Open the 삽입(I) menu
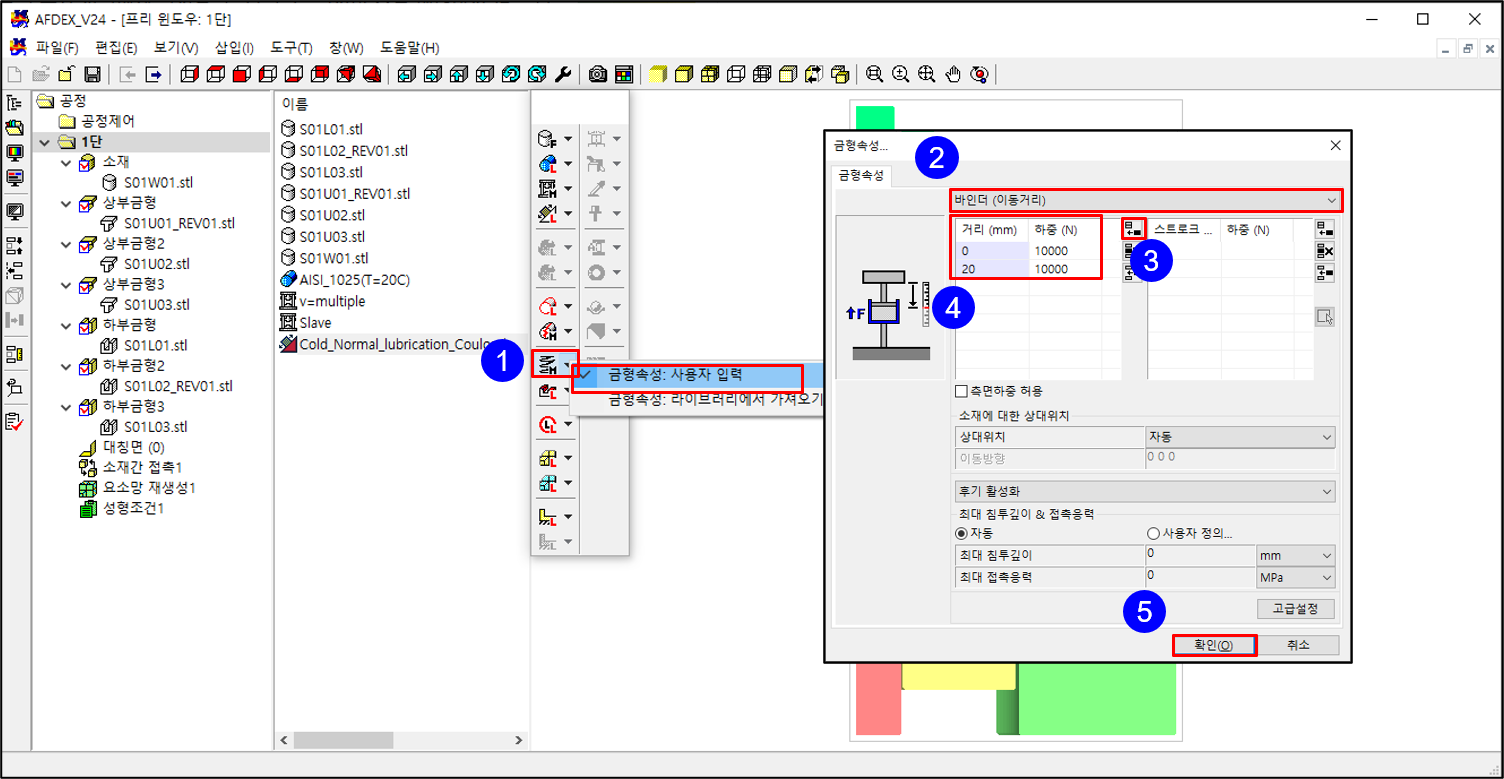 [234, 48]
